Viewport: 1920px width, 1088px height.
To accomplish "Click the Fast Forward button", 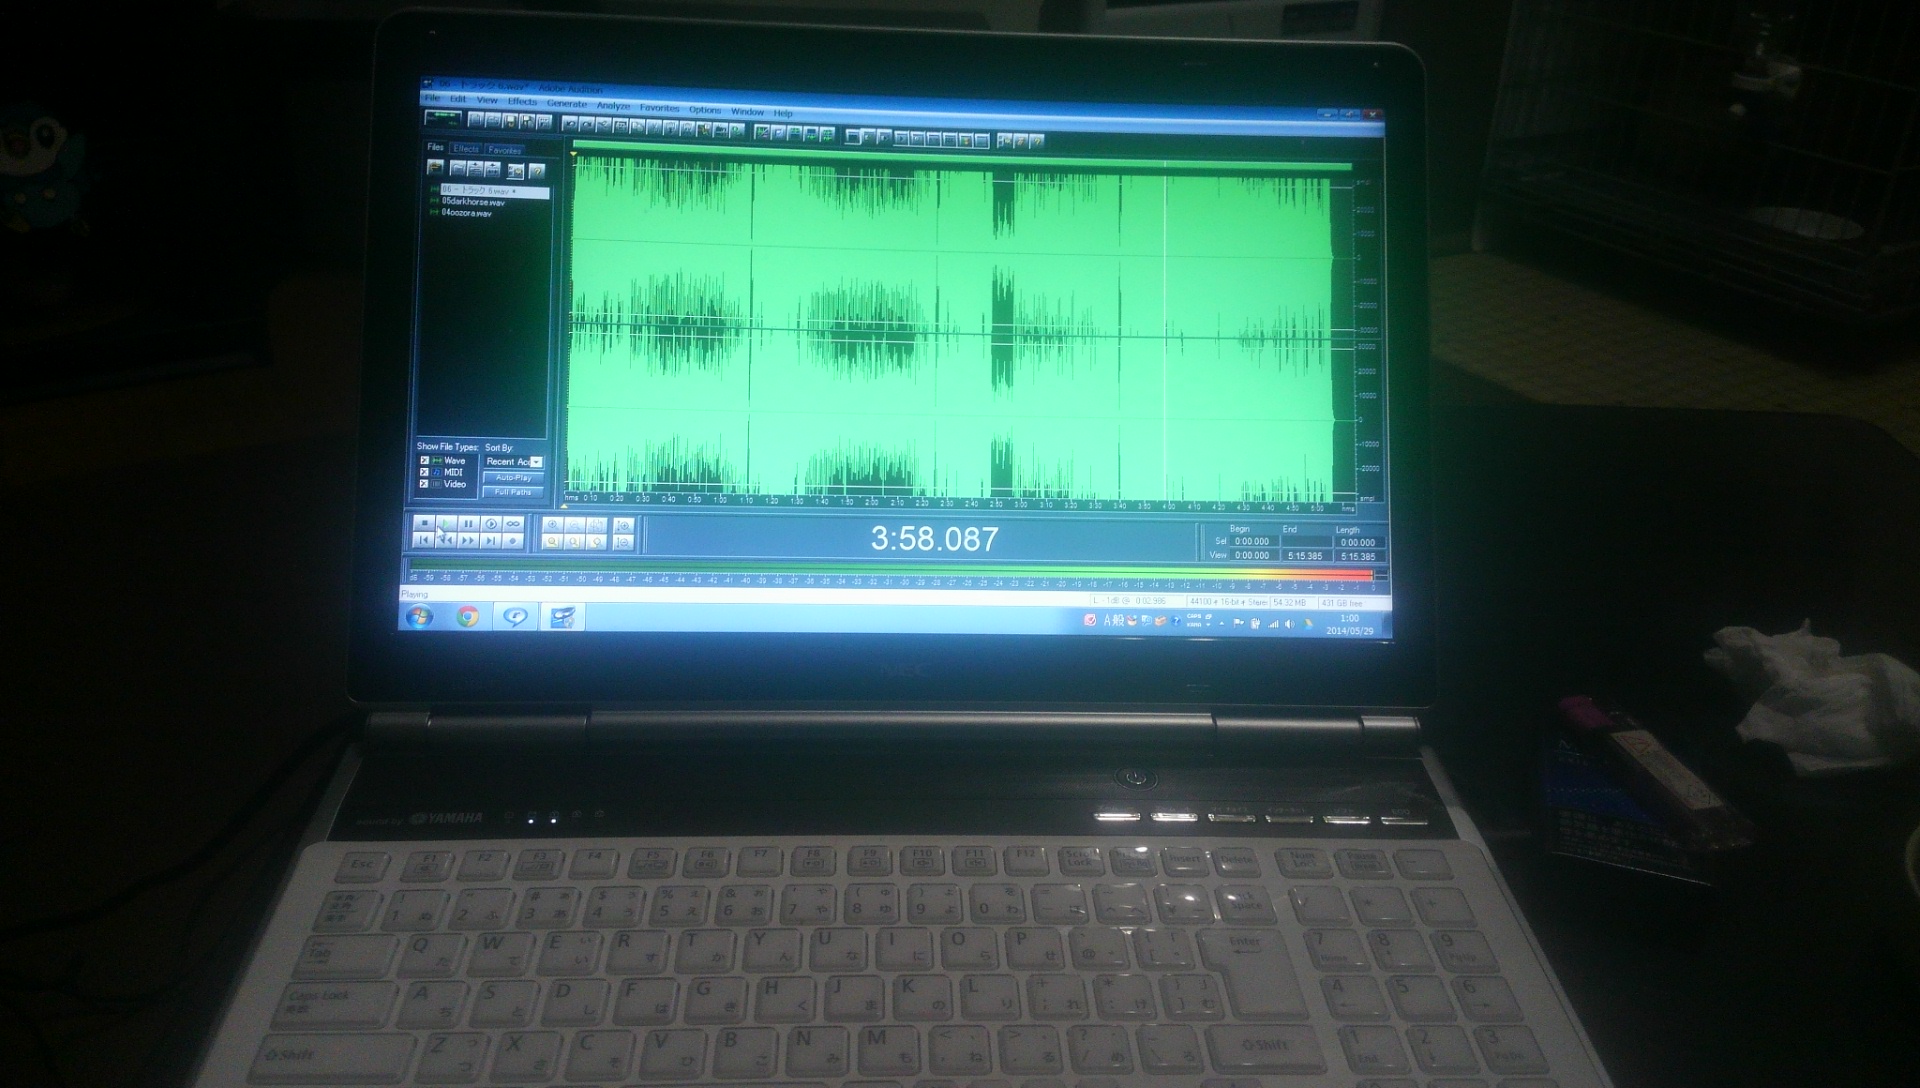I will 468,540.
